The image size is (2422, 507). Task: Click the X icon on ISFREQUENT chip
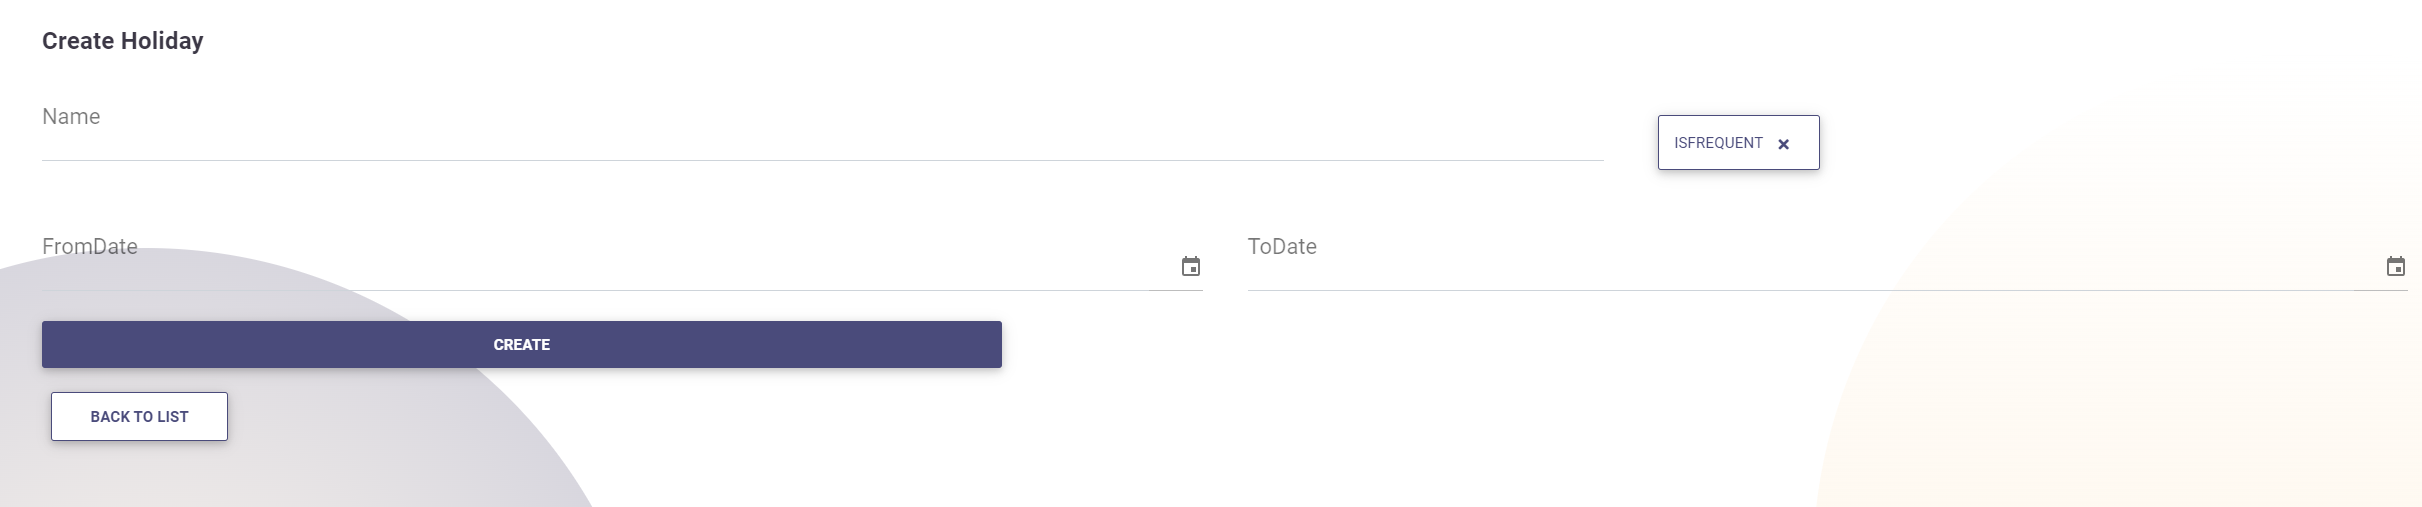pyautogui.click(x=1783, y=144)
